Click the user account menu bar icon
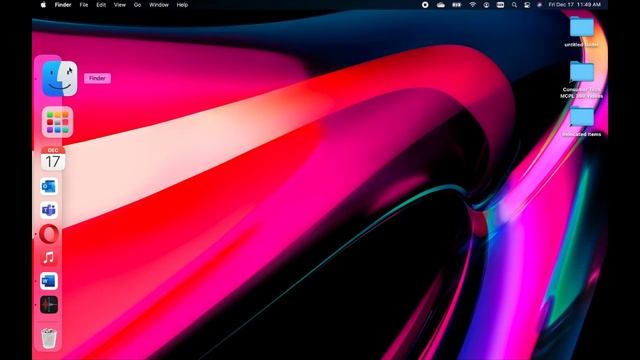Image resolution: width=640 pixels, height=360 pixels. 486,5
